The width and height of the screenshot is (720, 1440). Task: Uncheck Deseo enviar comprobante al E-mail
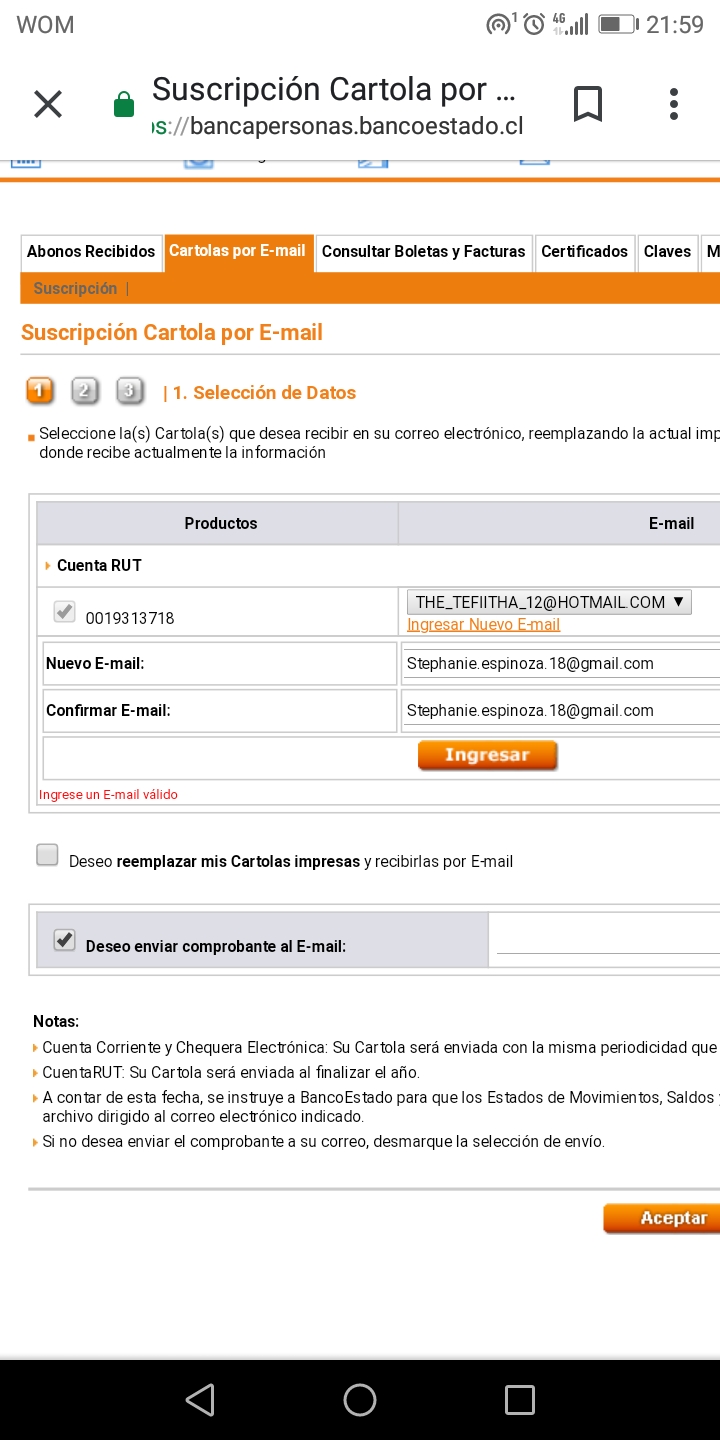64,940
